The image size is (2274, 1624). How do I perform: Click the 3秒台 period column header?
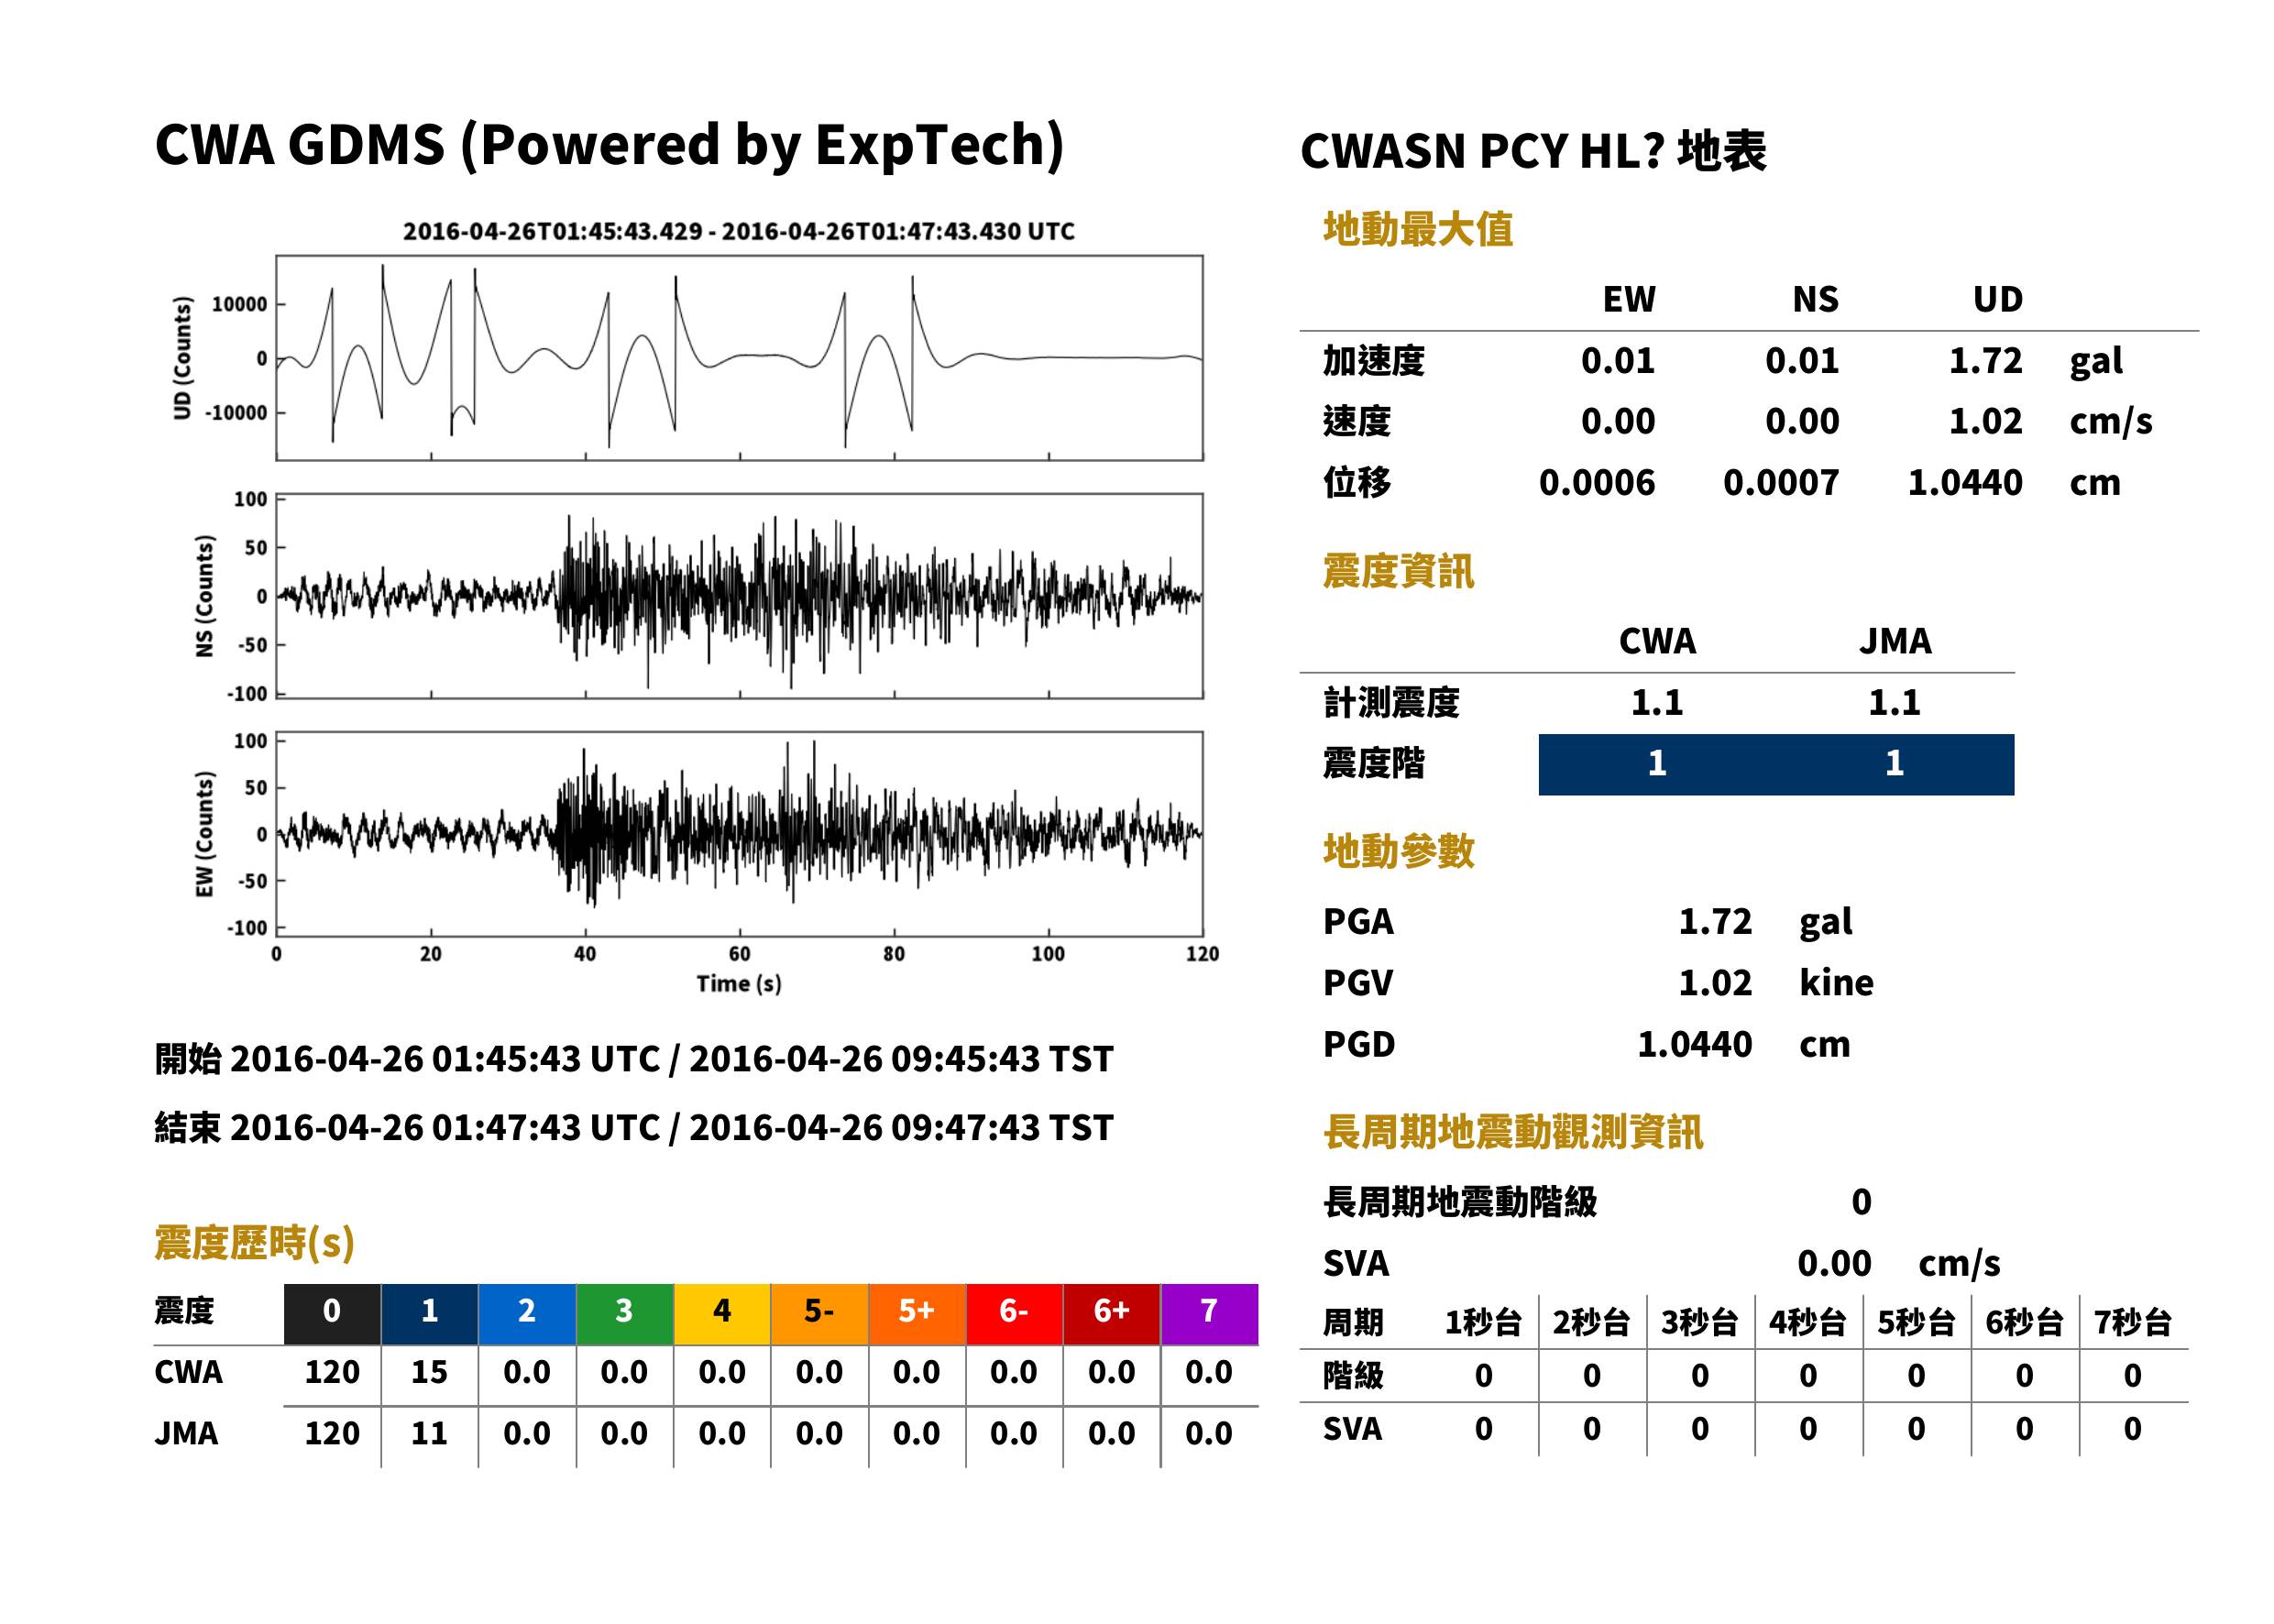coord(1700,1322)
